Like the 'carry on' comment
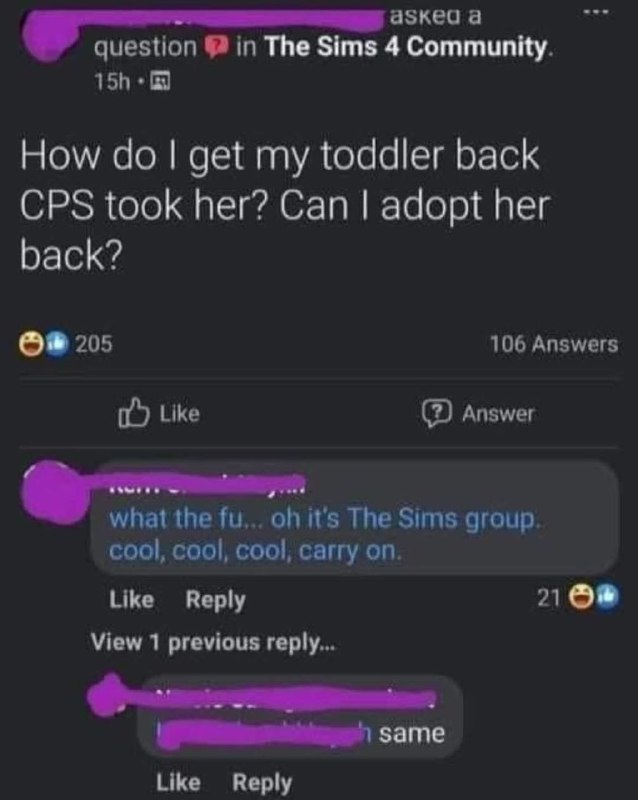638x800 pixels. (x=132, y=599)
